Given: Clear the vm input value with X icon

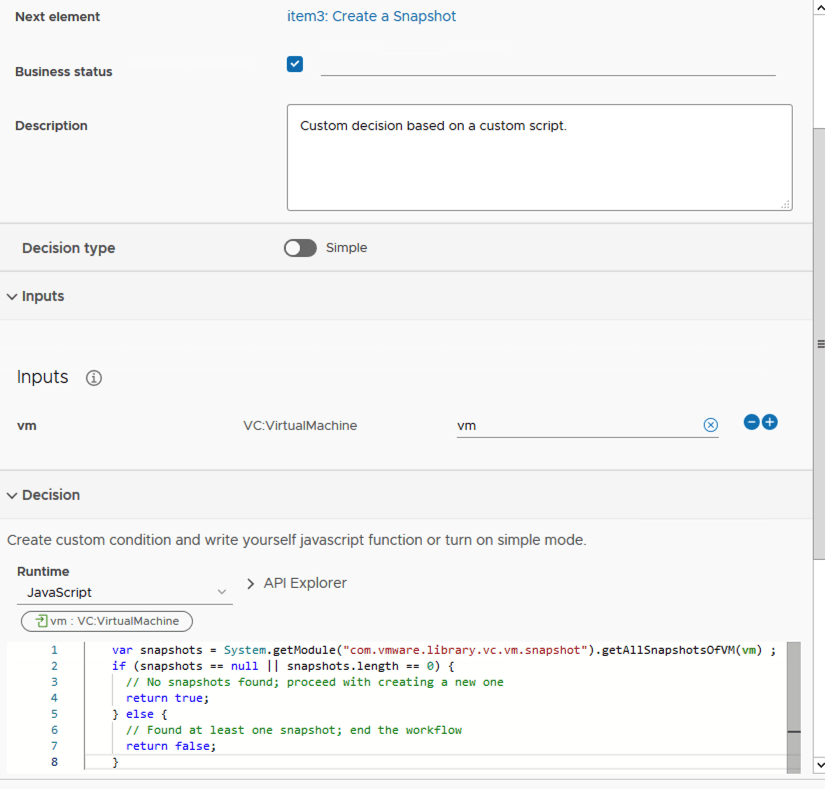Looking at the screenshot, I should pyautogui.click(x=711, y=425).
